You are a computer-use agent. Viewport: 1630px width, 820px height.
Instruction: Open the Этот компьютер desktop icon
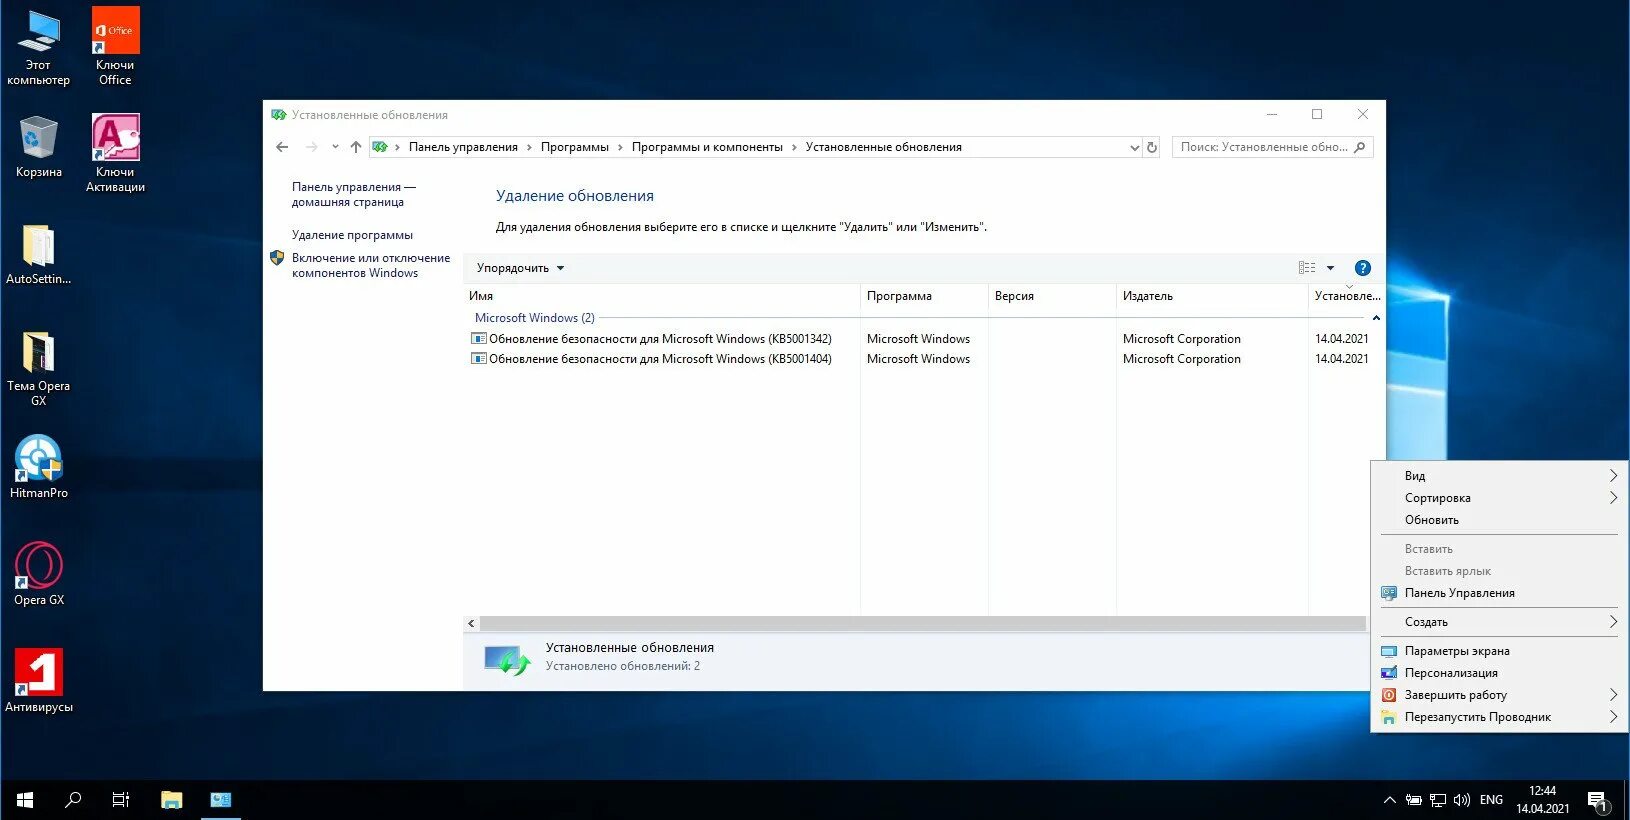(38, 47)
